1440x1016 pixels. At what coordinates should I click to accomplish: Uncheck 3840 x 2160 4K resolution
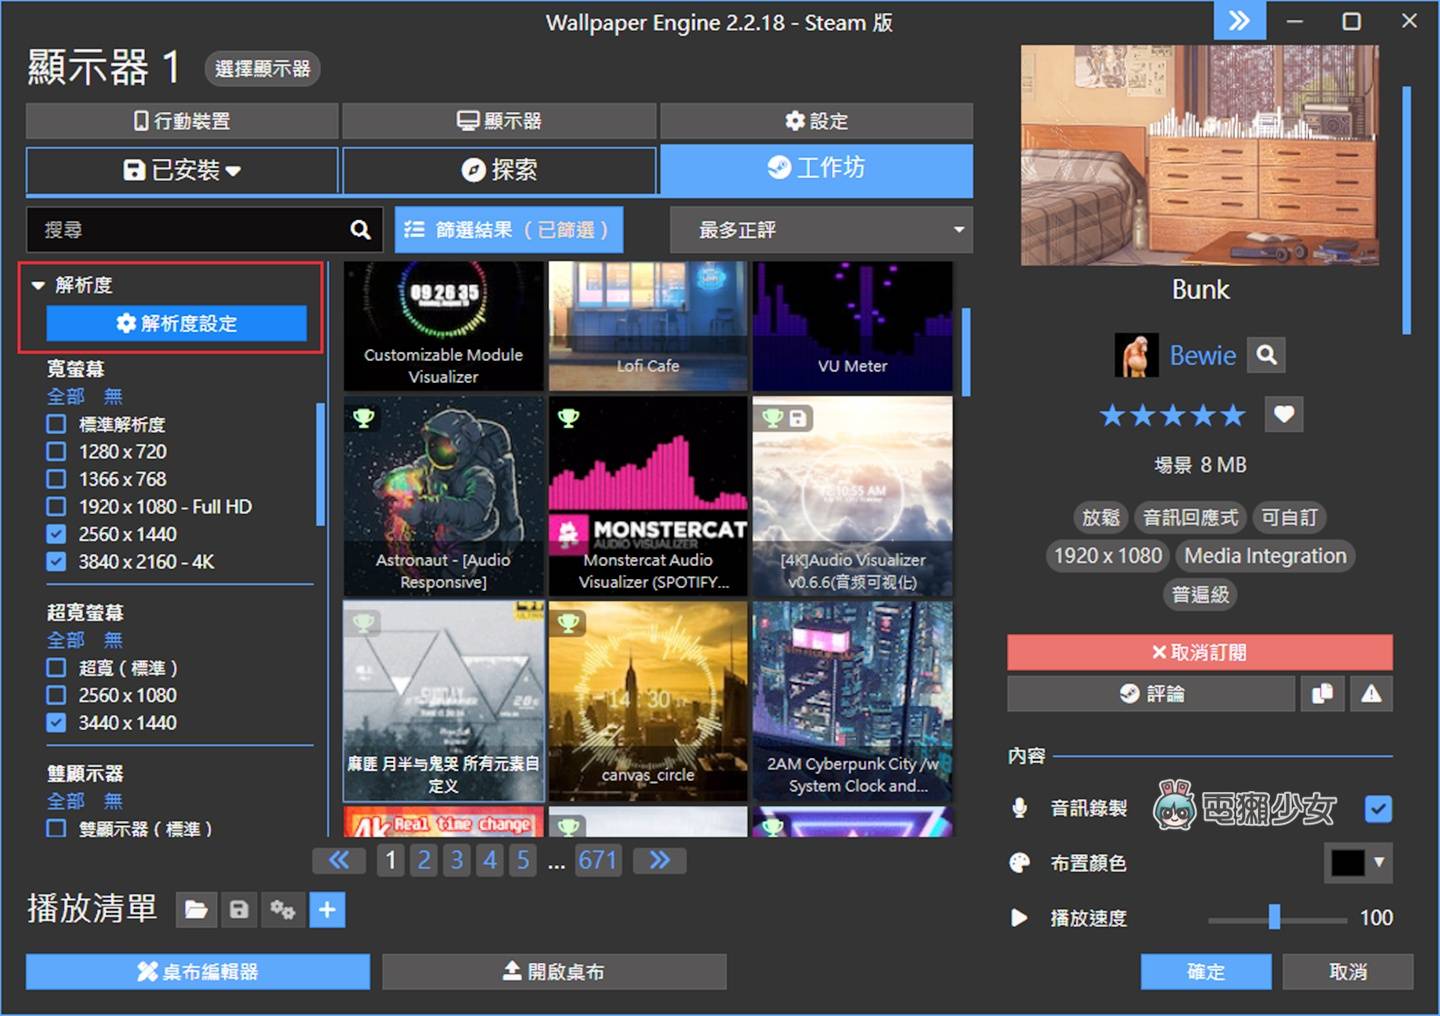(x=56, y=562)
